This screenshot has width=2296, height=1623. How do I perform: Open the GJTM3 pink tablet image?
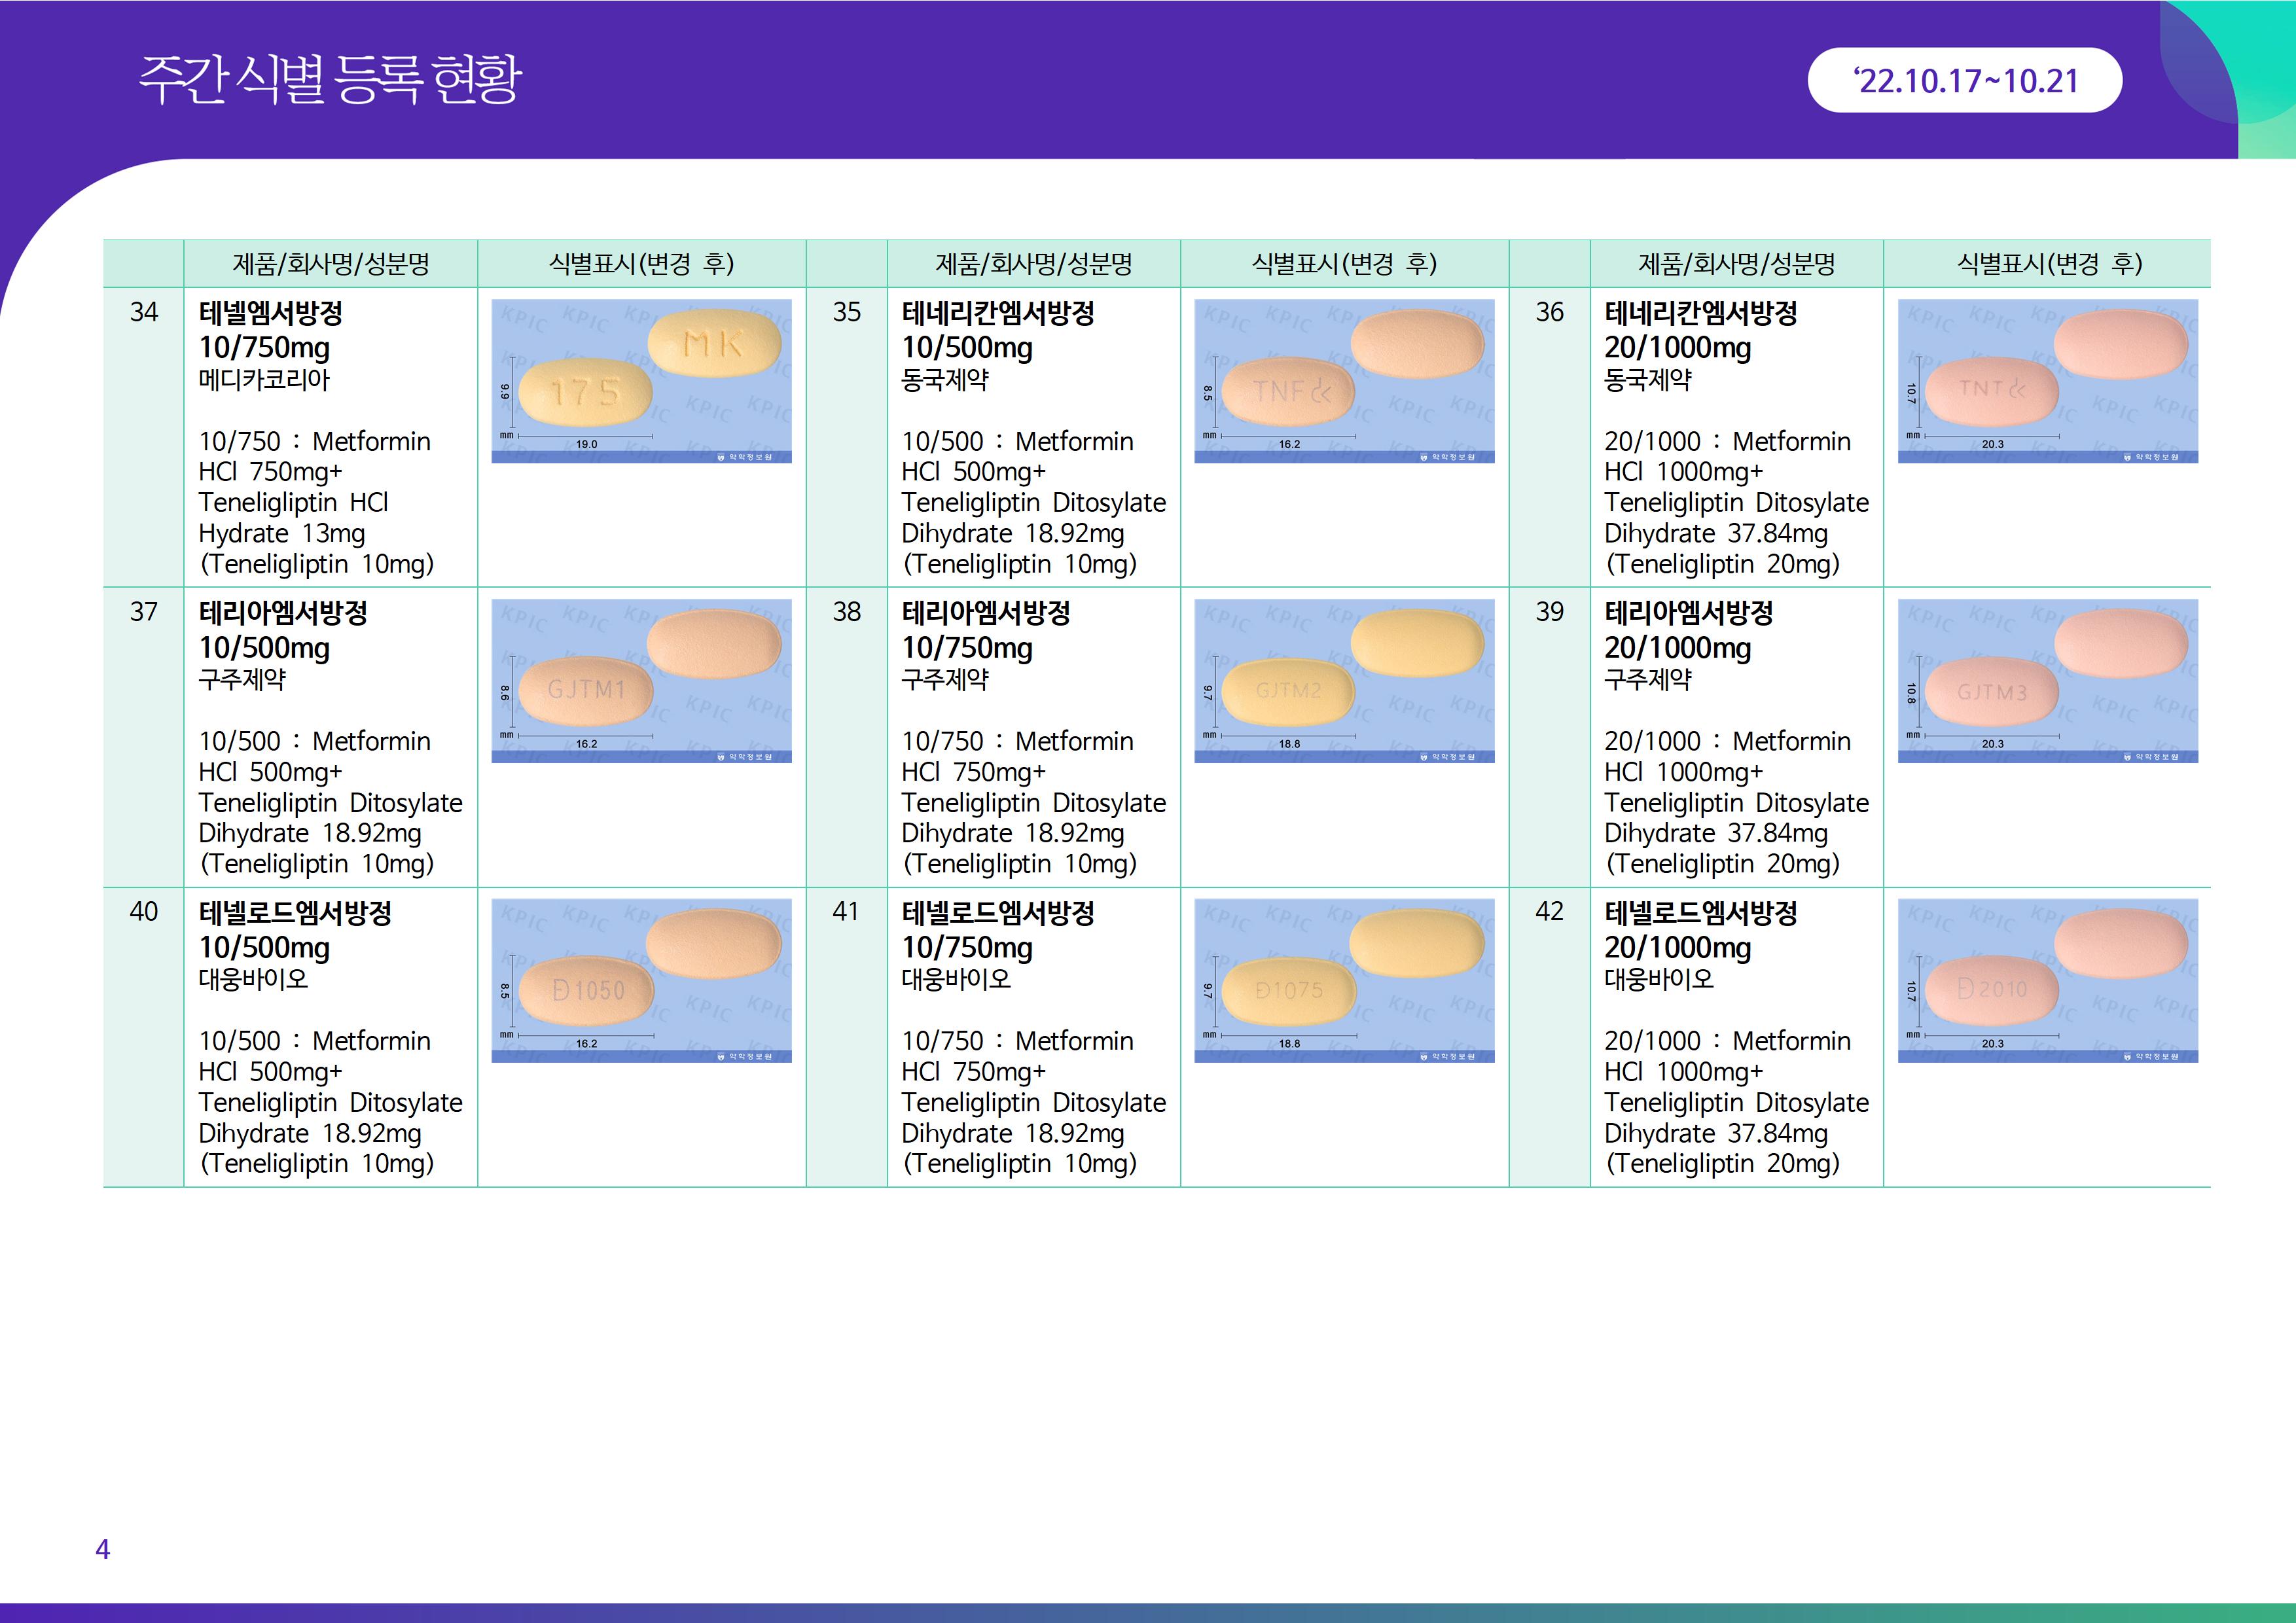point(2047,681)
